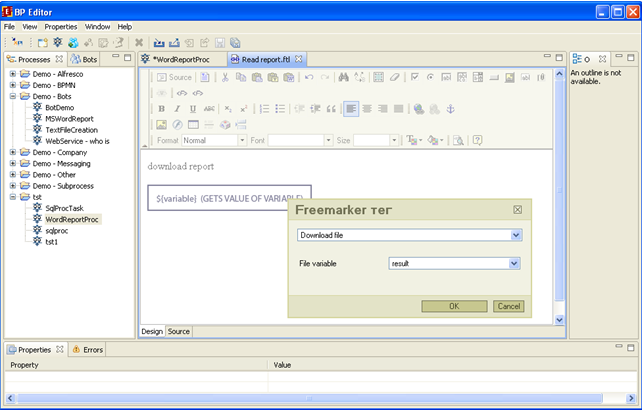Screen dimensions: 642x410
Task: Click Cancel in the Freemarker dialog
Action: click(x=509, y=306)
